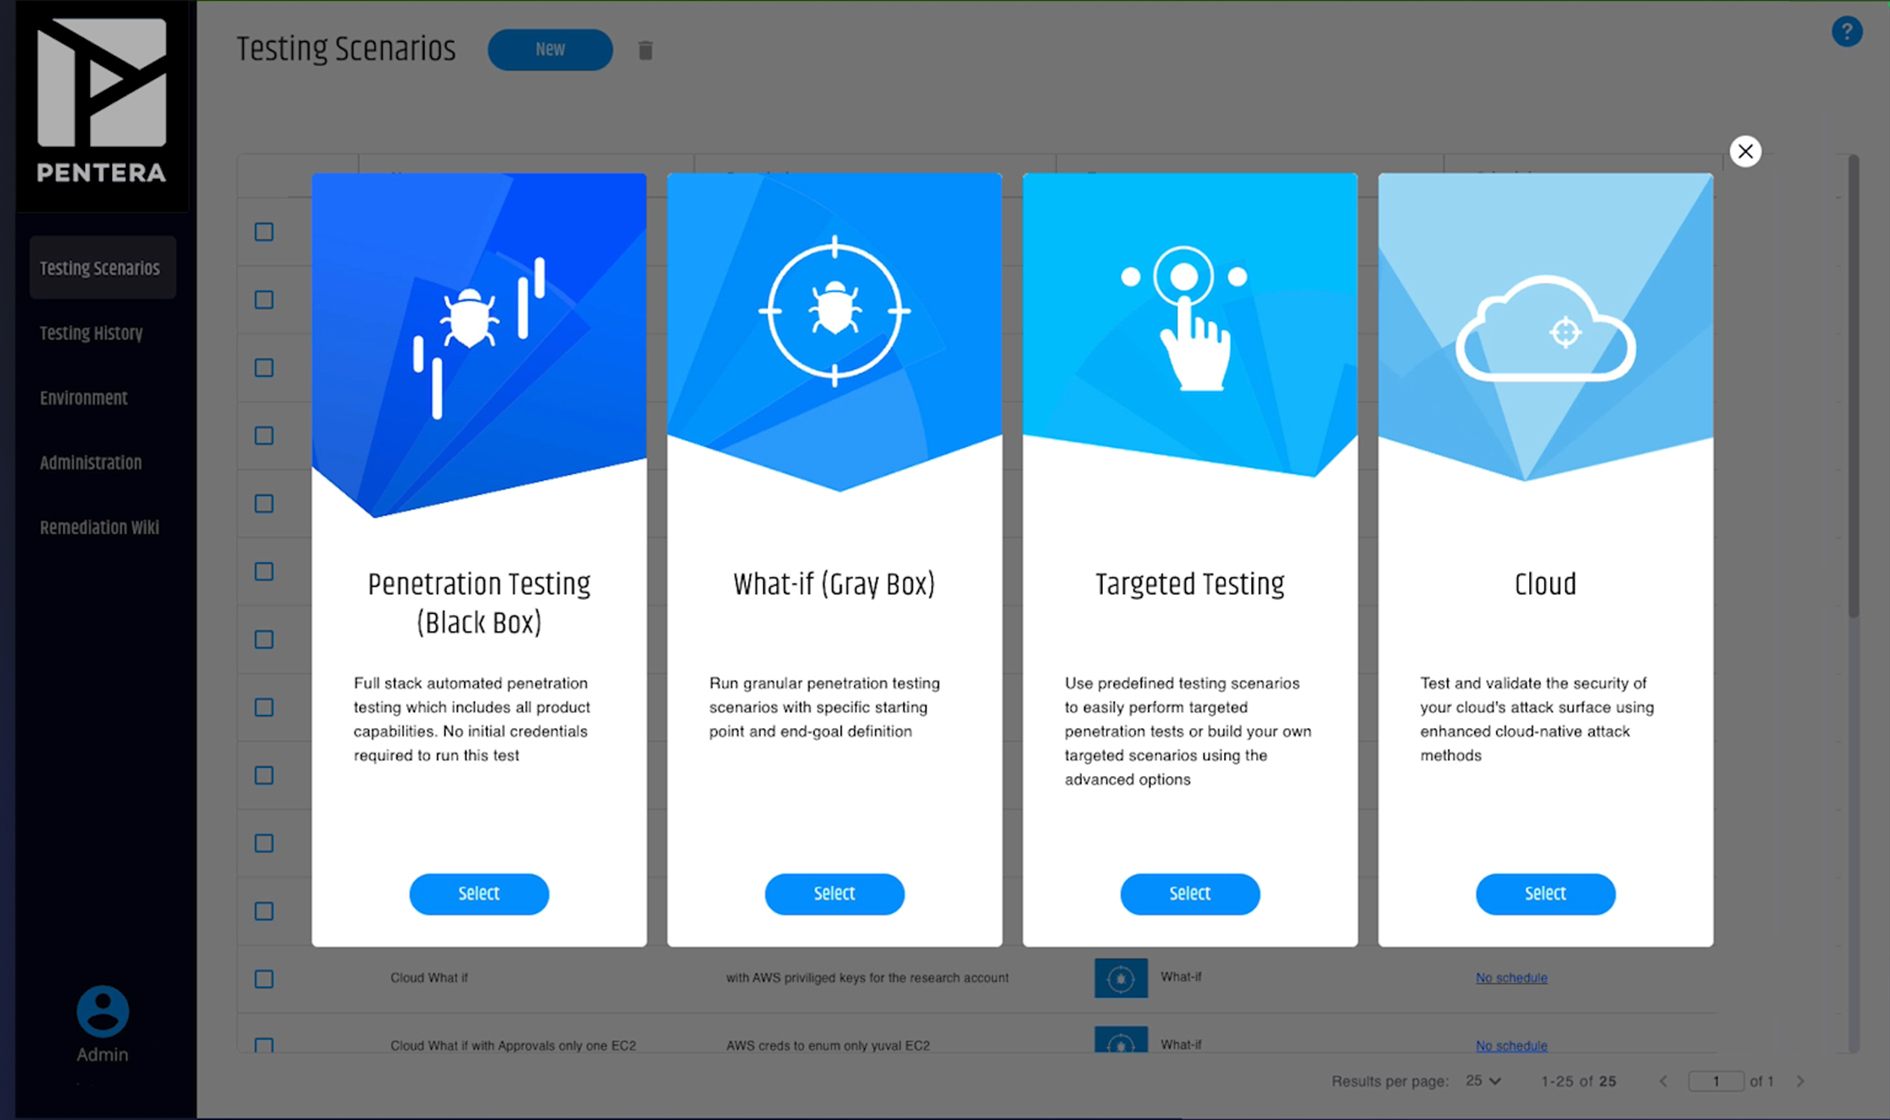Open the help question mark icon
1890x1120 pixels.
tap(1846, 32)
